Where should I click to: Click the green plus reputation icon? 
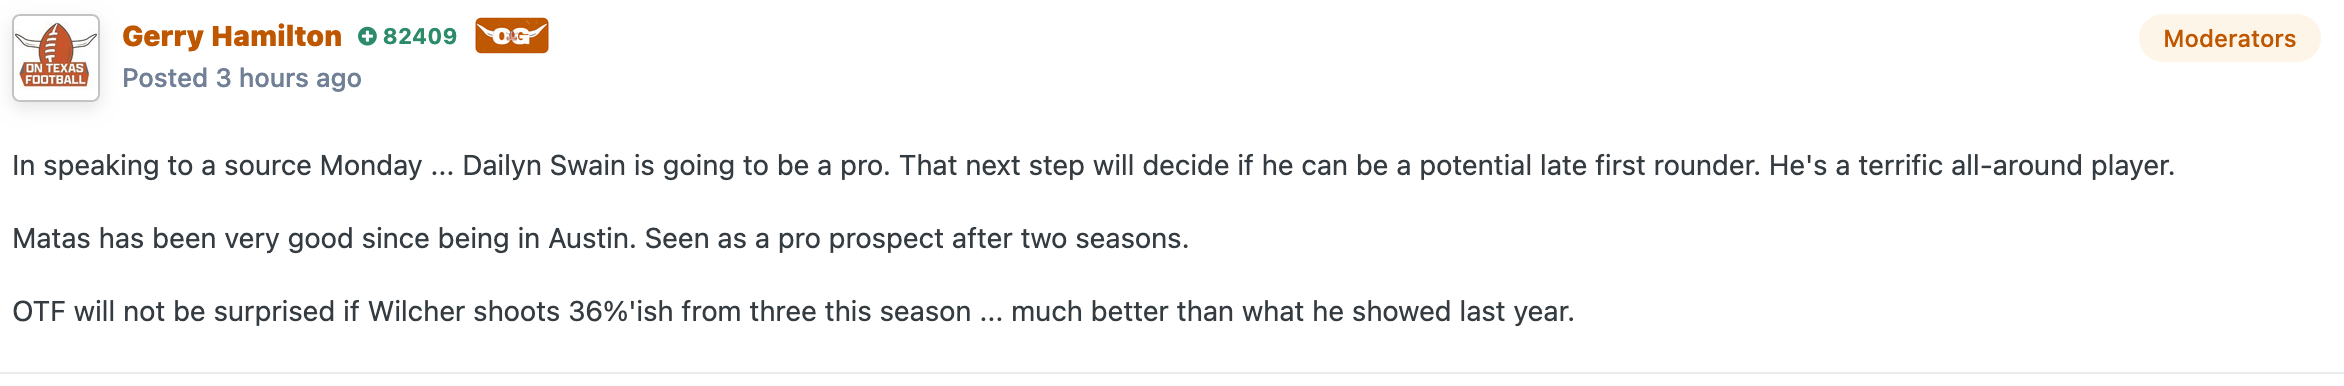(367, 37)
